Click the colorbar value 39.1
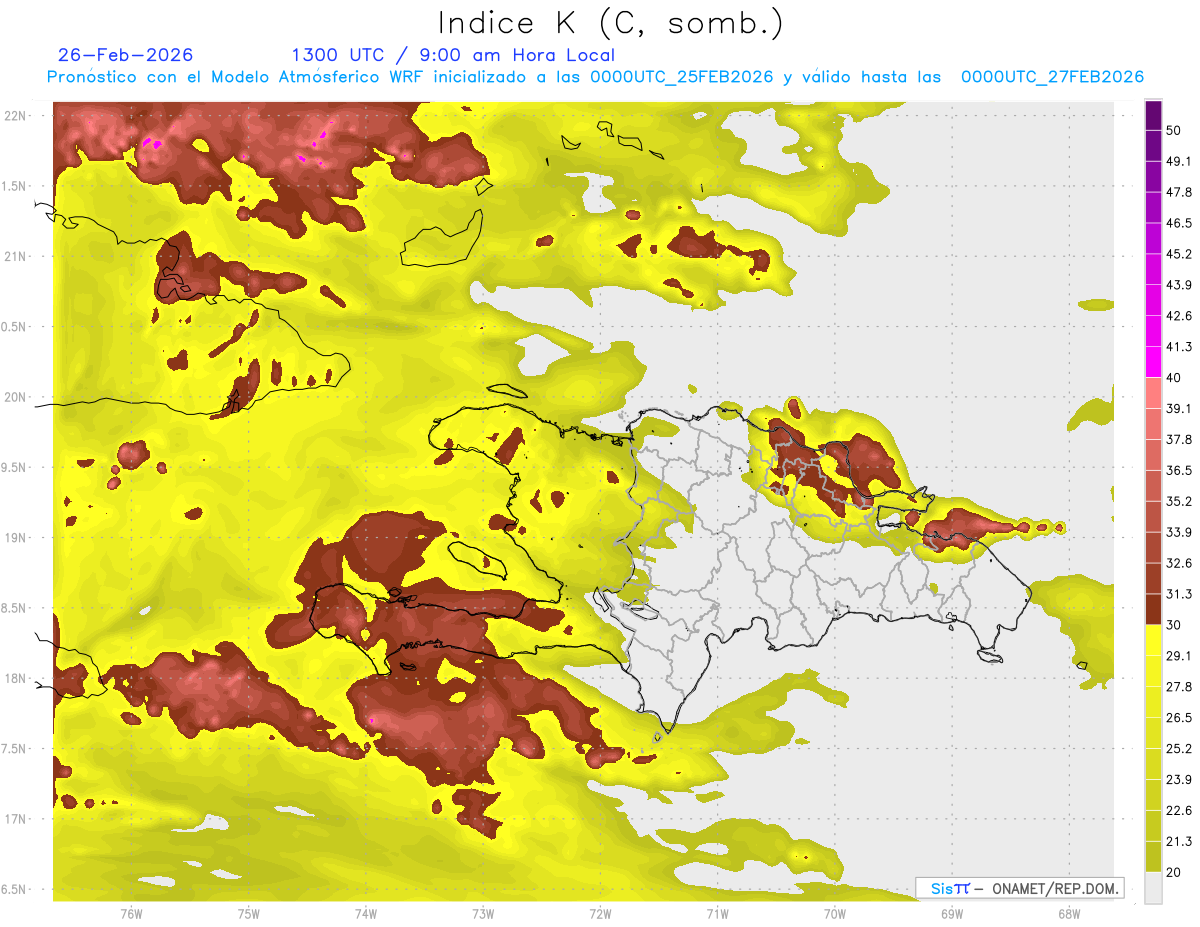 (1179, 408)
